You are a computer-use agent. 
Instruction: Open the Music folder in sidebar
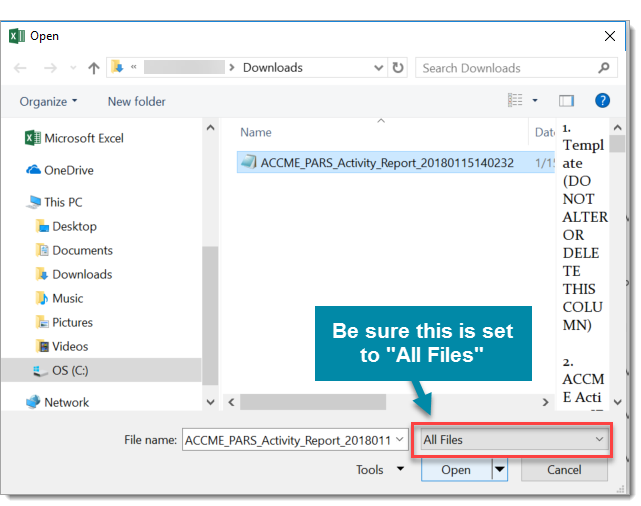tap(67, 298)
